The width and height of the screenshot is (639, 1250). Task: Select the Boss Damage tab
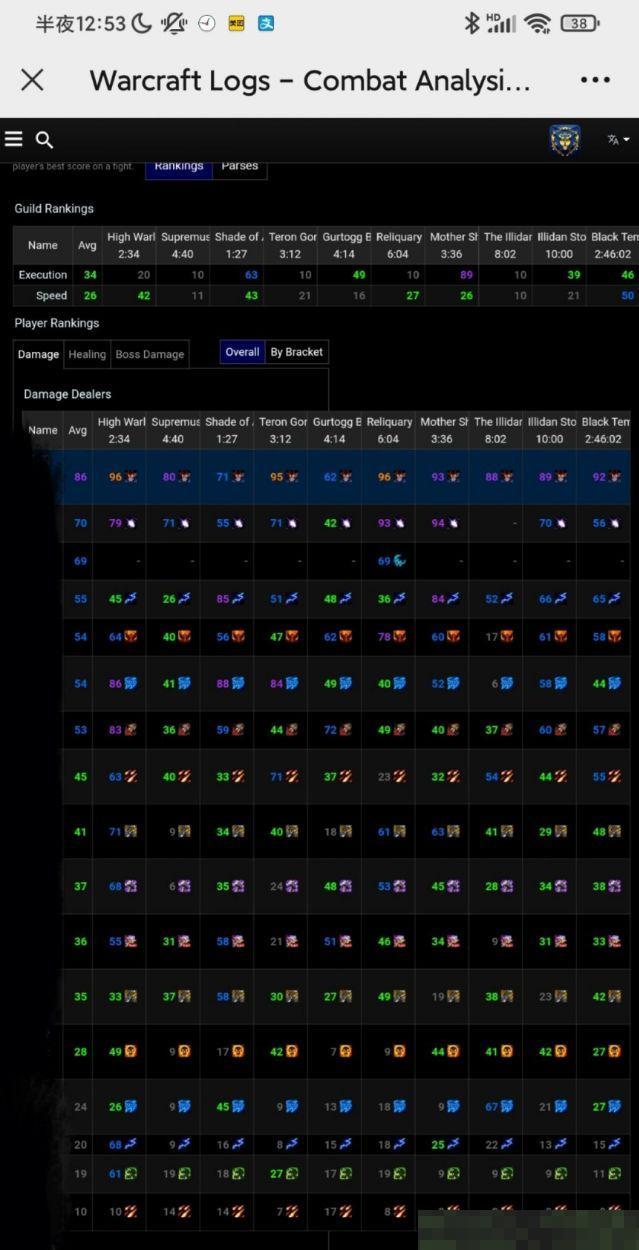[150, 354]
